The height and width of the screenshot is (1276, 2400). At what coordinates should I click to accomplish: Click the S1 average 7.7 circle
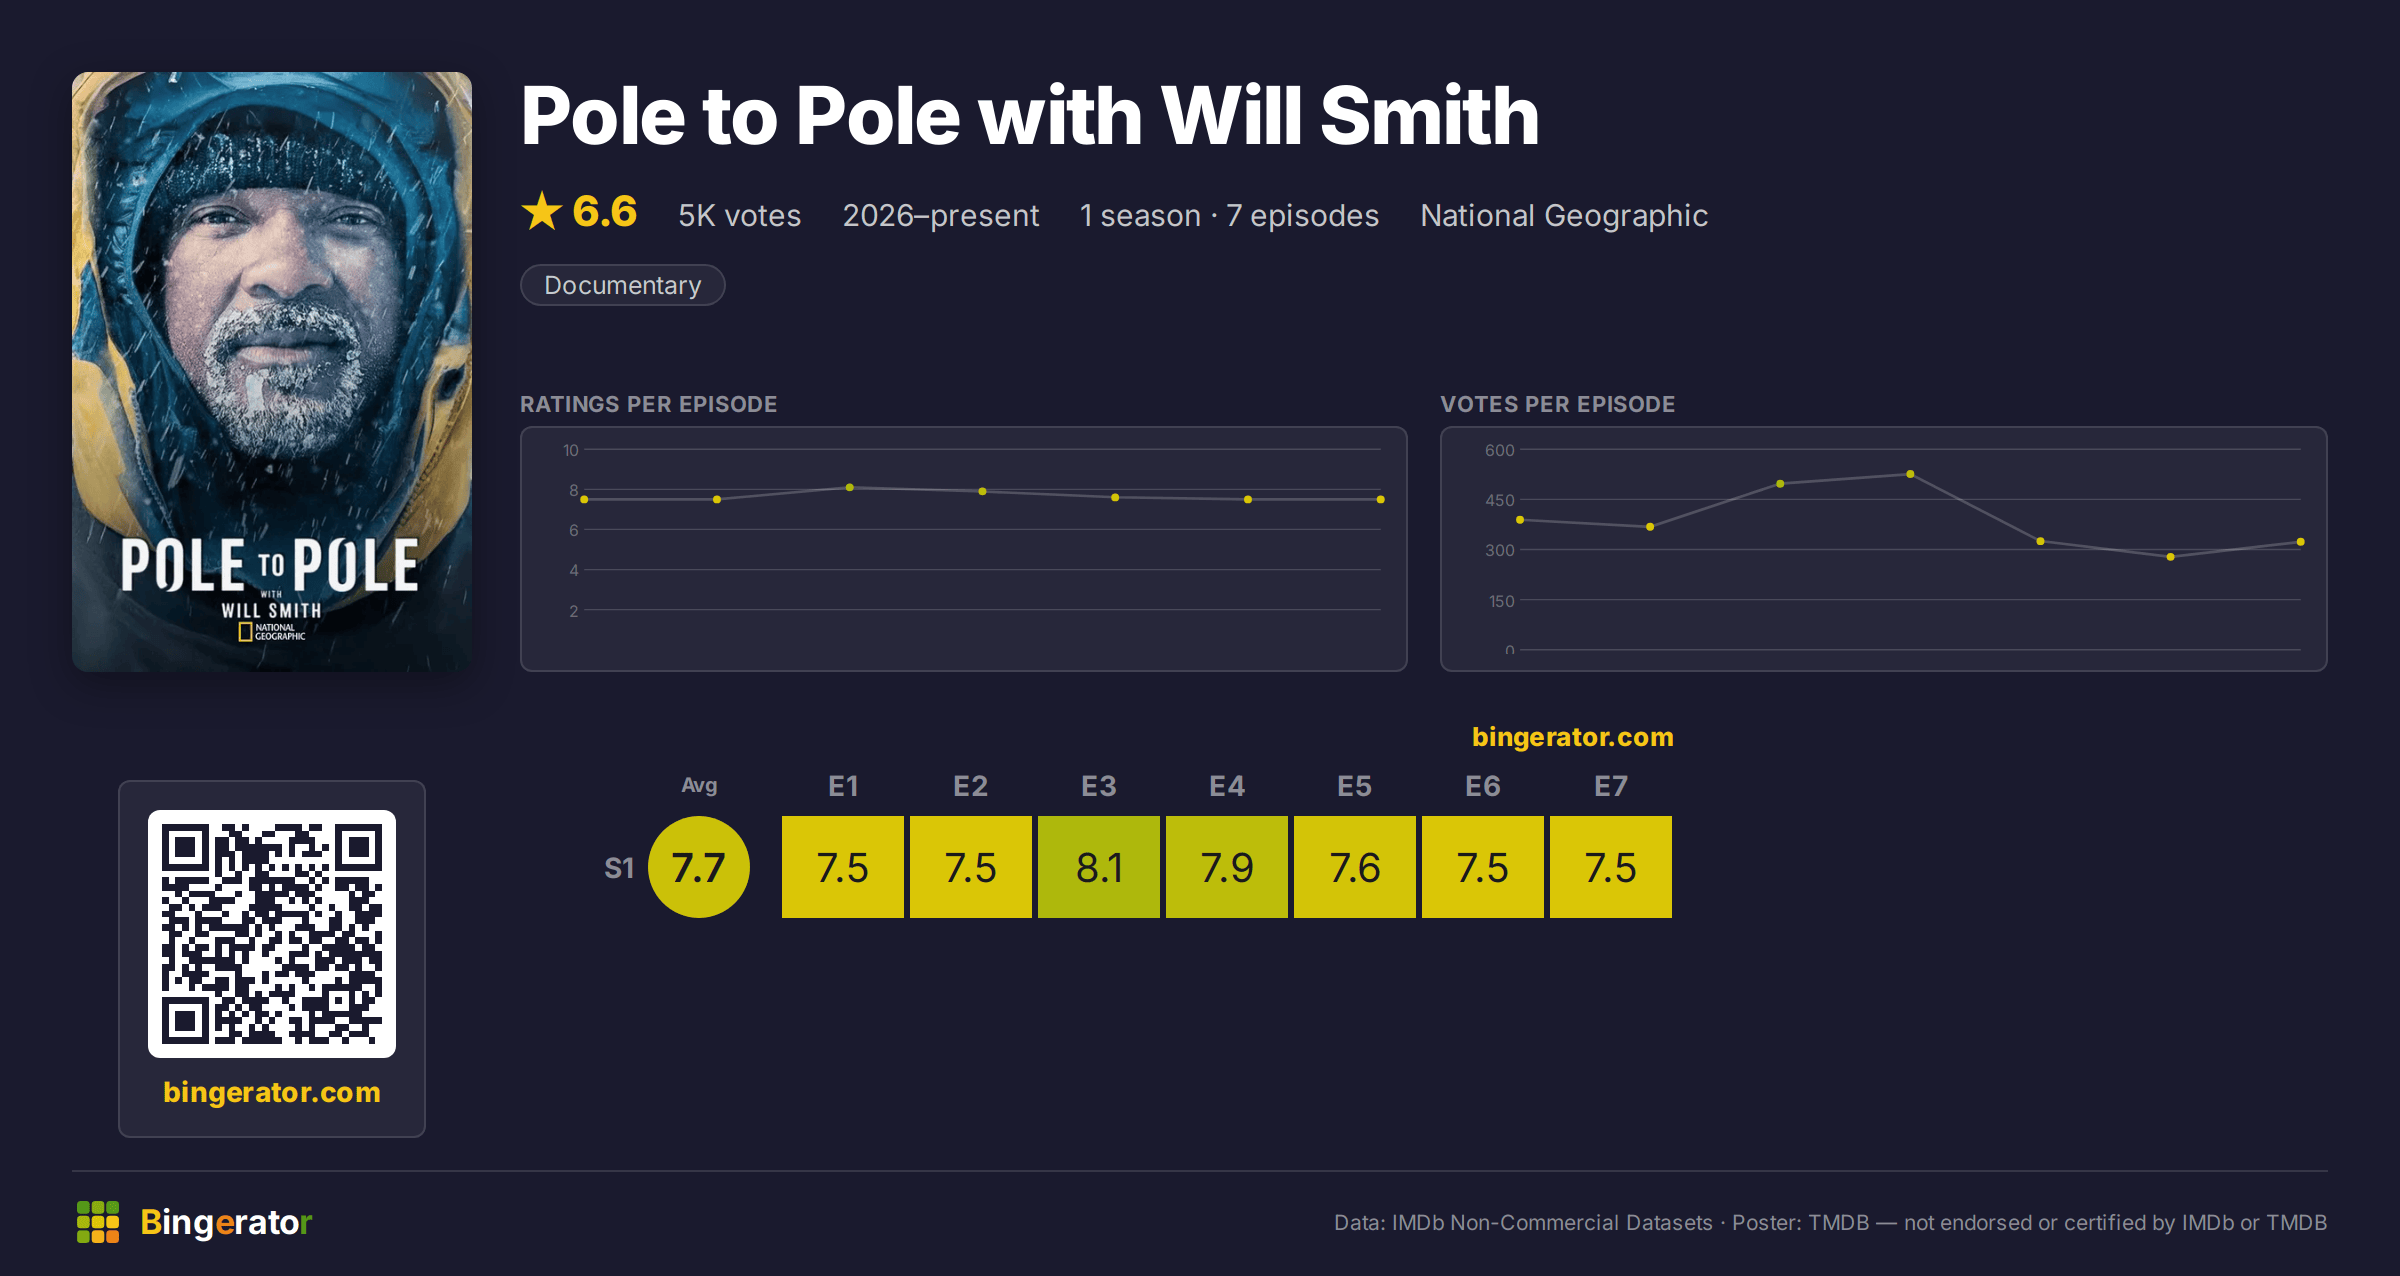coord(699,867)
